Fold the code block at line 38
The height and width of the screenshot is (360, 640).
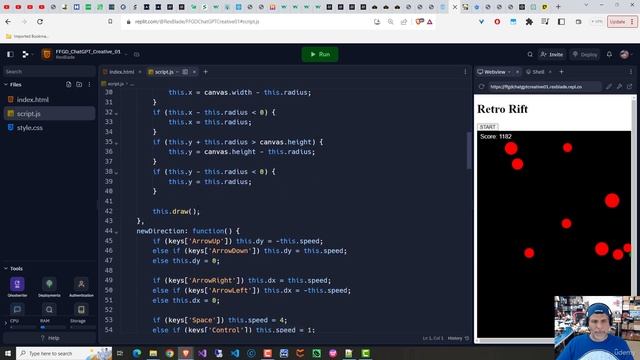point(116,173)
